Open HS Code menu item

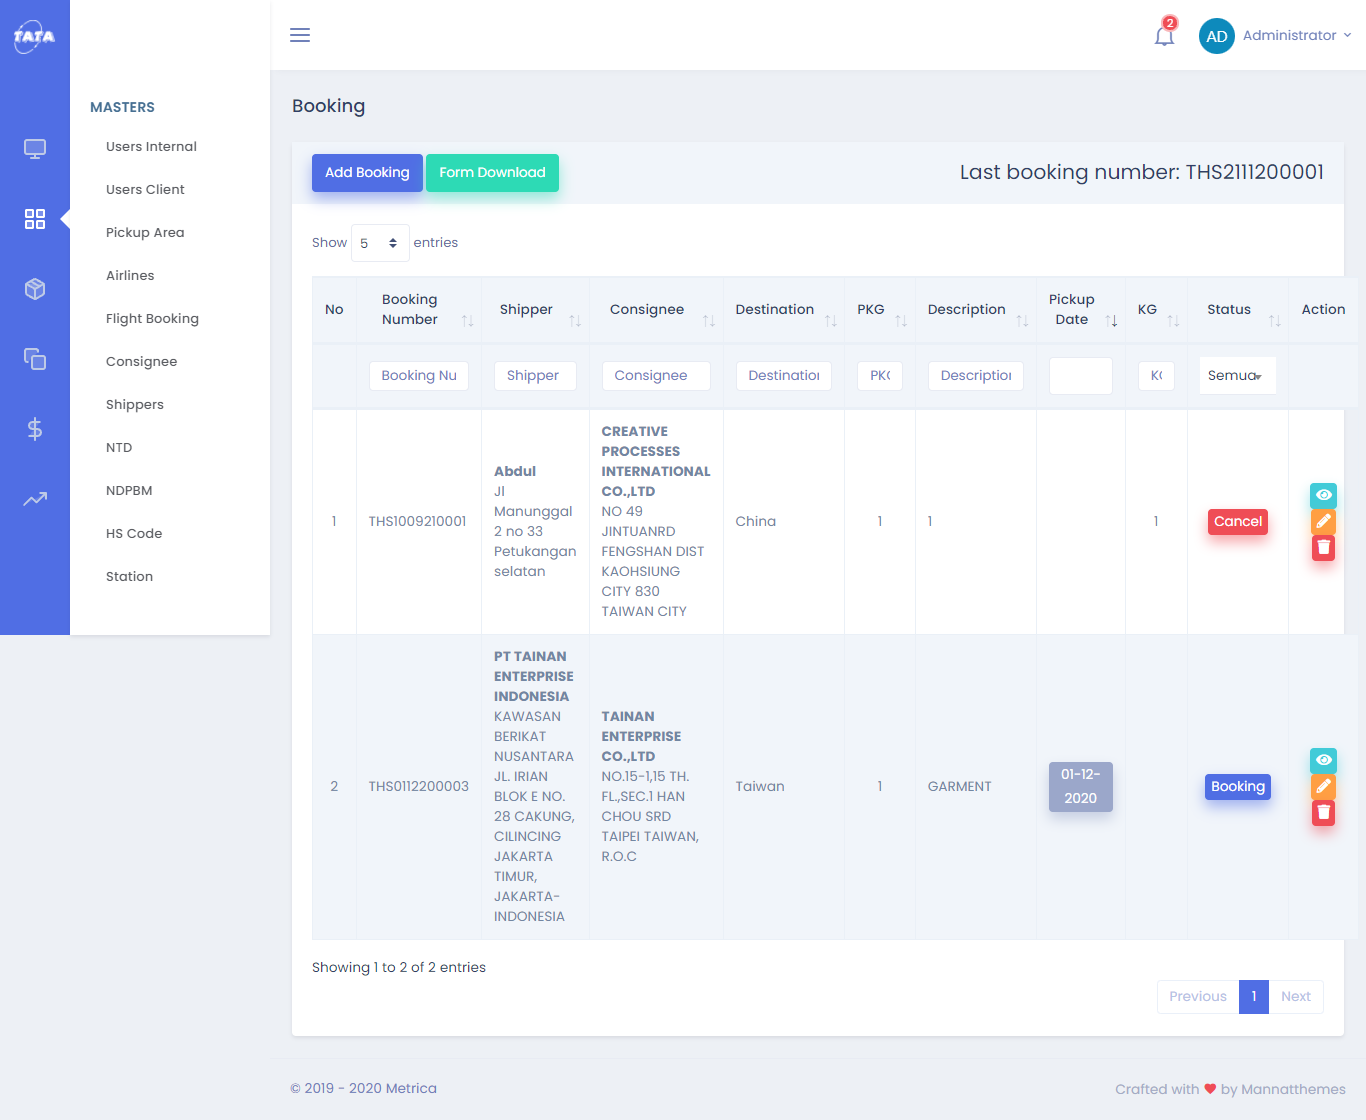pyautogui.click(x=134, y=534)
